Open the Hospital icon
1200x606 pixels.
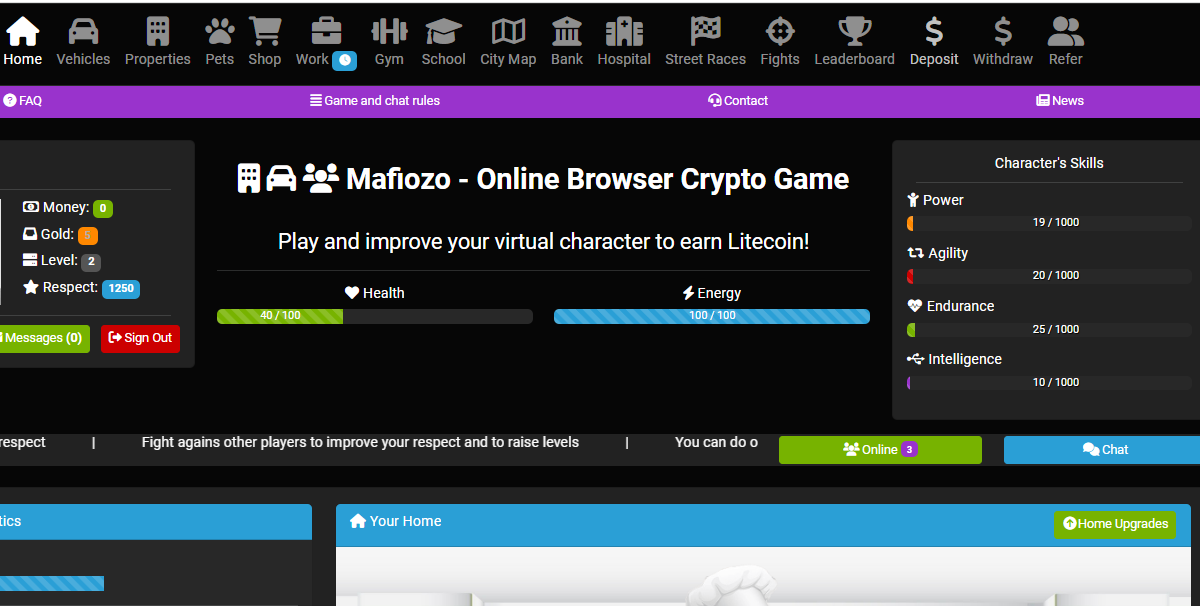click(624, 31)
